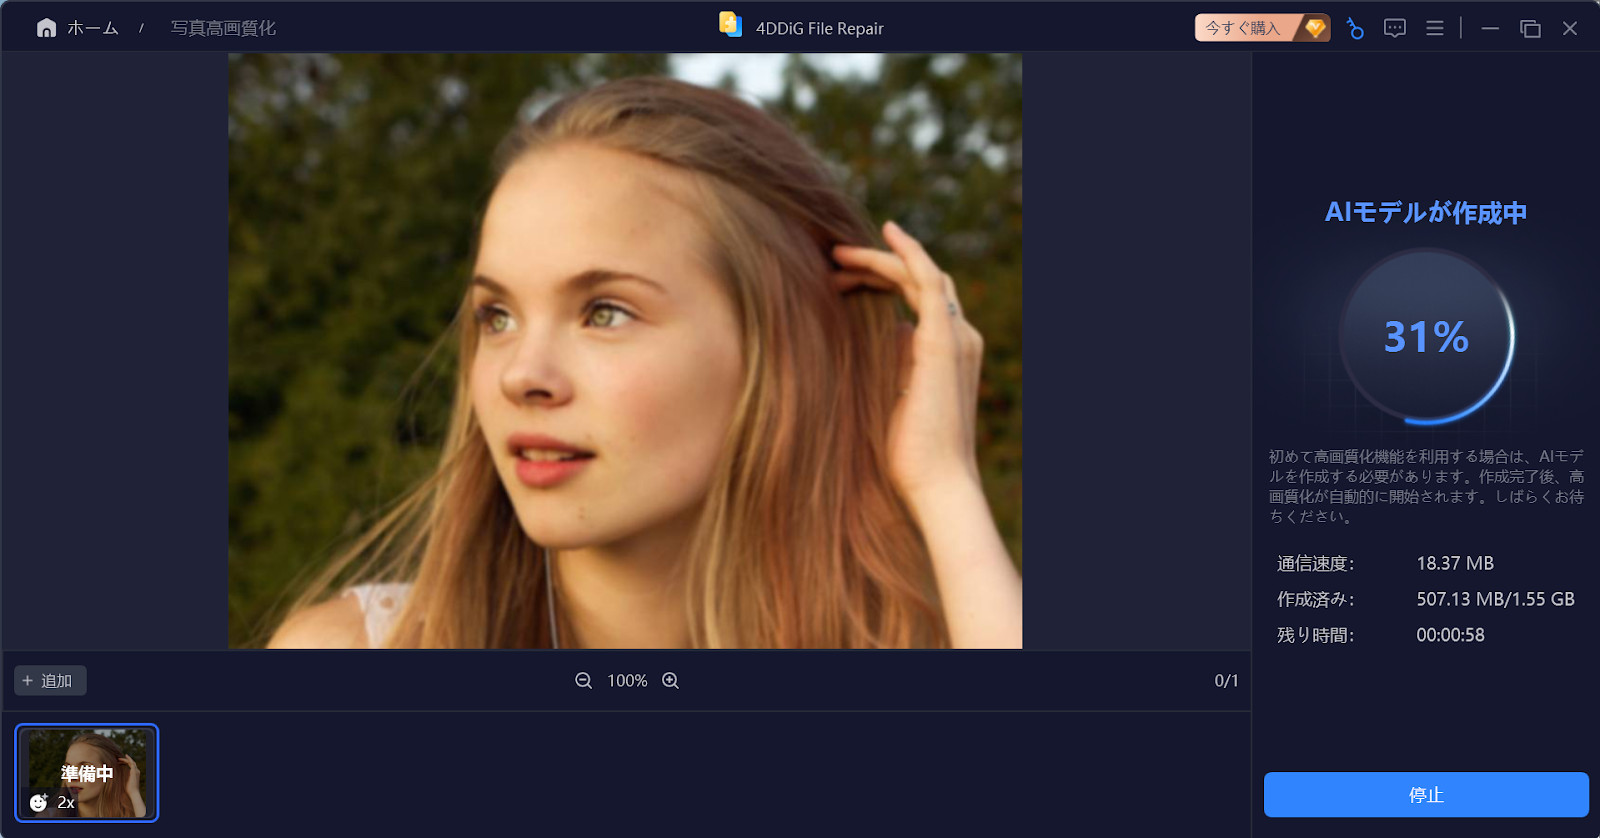The width and height of the screenshot is (1600, 838).
Task: Open the feedback chat bubble icon
Action: pyautogui.click(x=1395, y=28)
